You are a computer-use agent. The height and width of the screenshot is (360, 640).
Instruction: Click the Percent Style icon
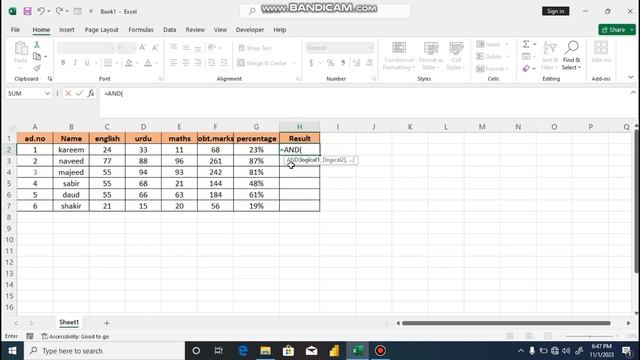pyautogui.click(x=330, y=63)
